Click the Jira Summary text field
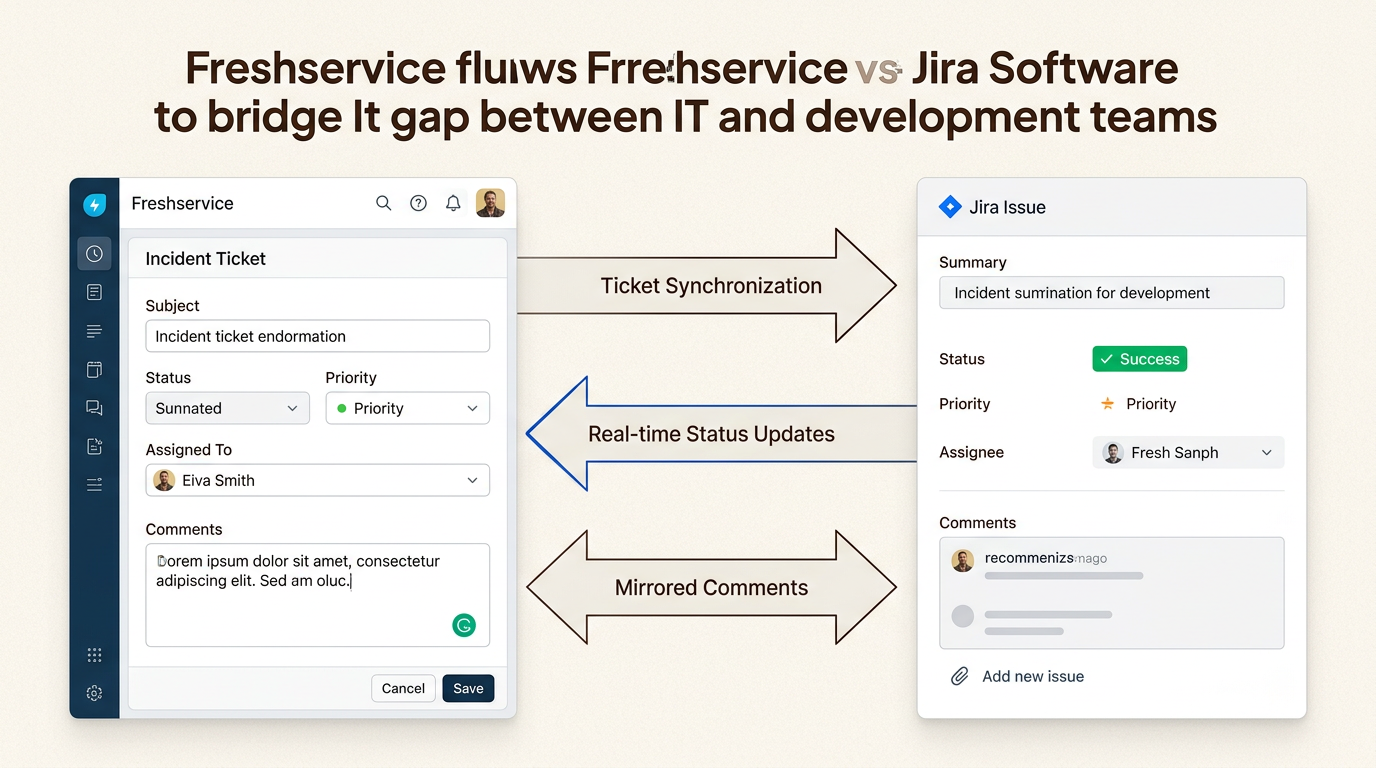Screen dimensions: 1376x768 [1110, 293]
